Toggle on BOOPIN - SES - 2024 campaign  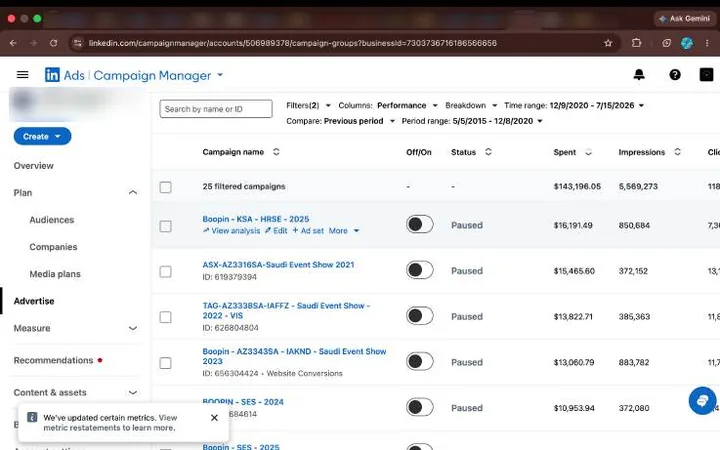point(419,407)
